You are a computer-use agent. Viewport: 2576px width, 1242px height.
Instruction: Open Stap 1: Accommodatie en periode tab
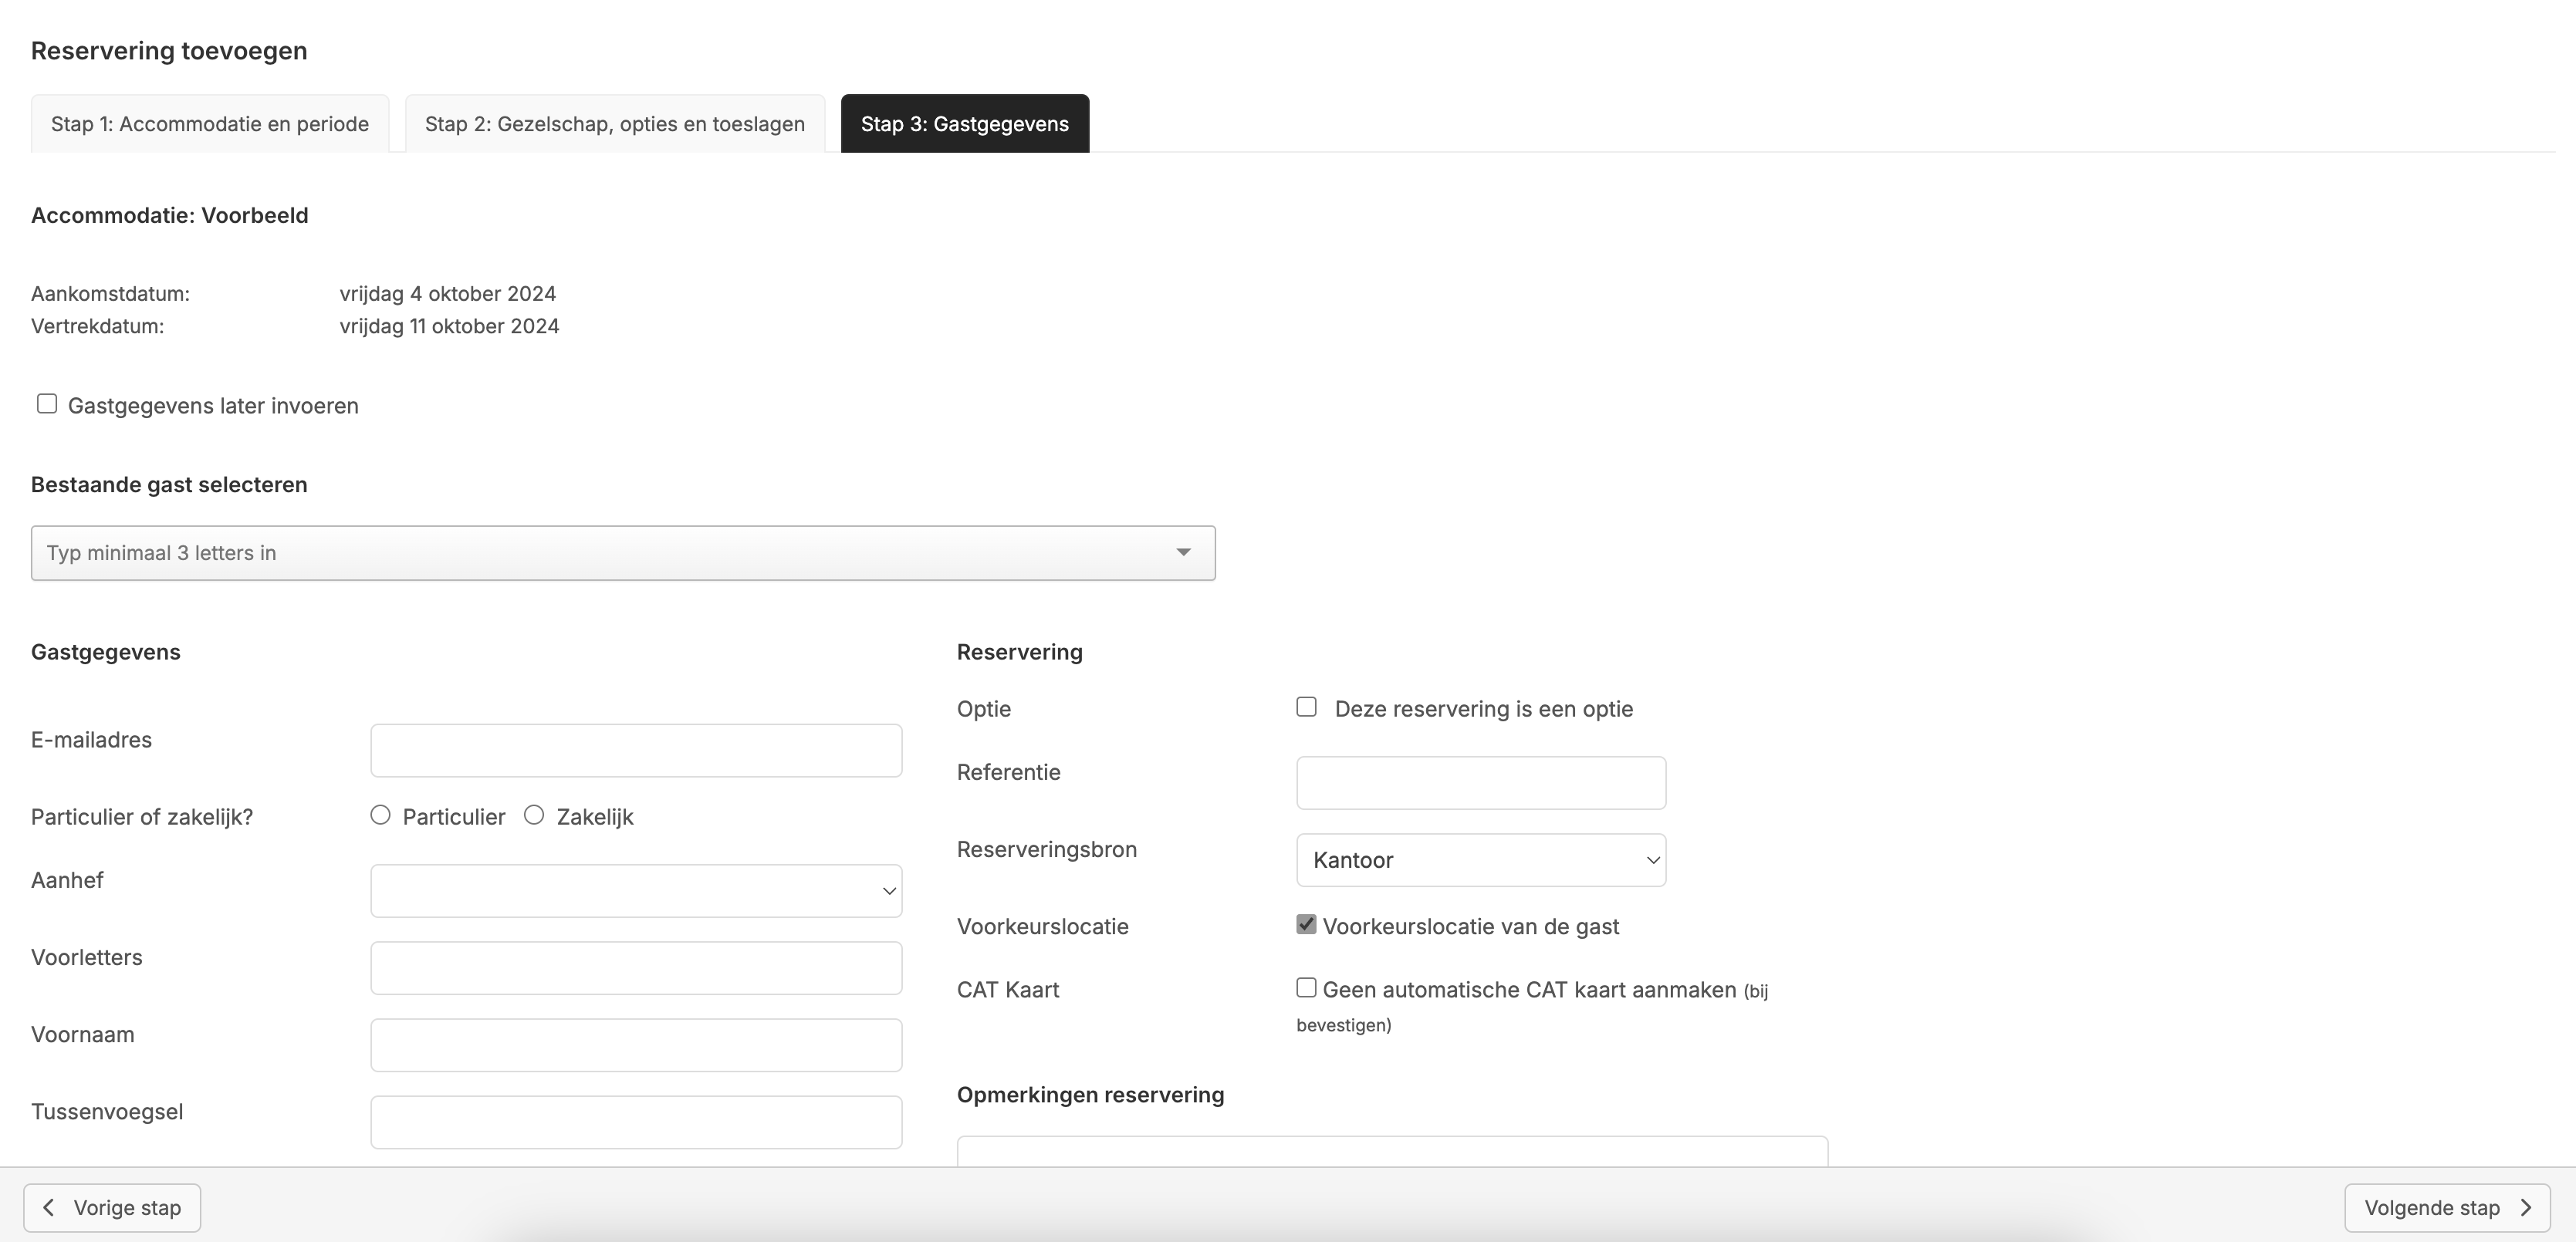tap(210, 124)
